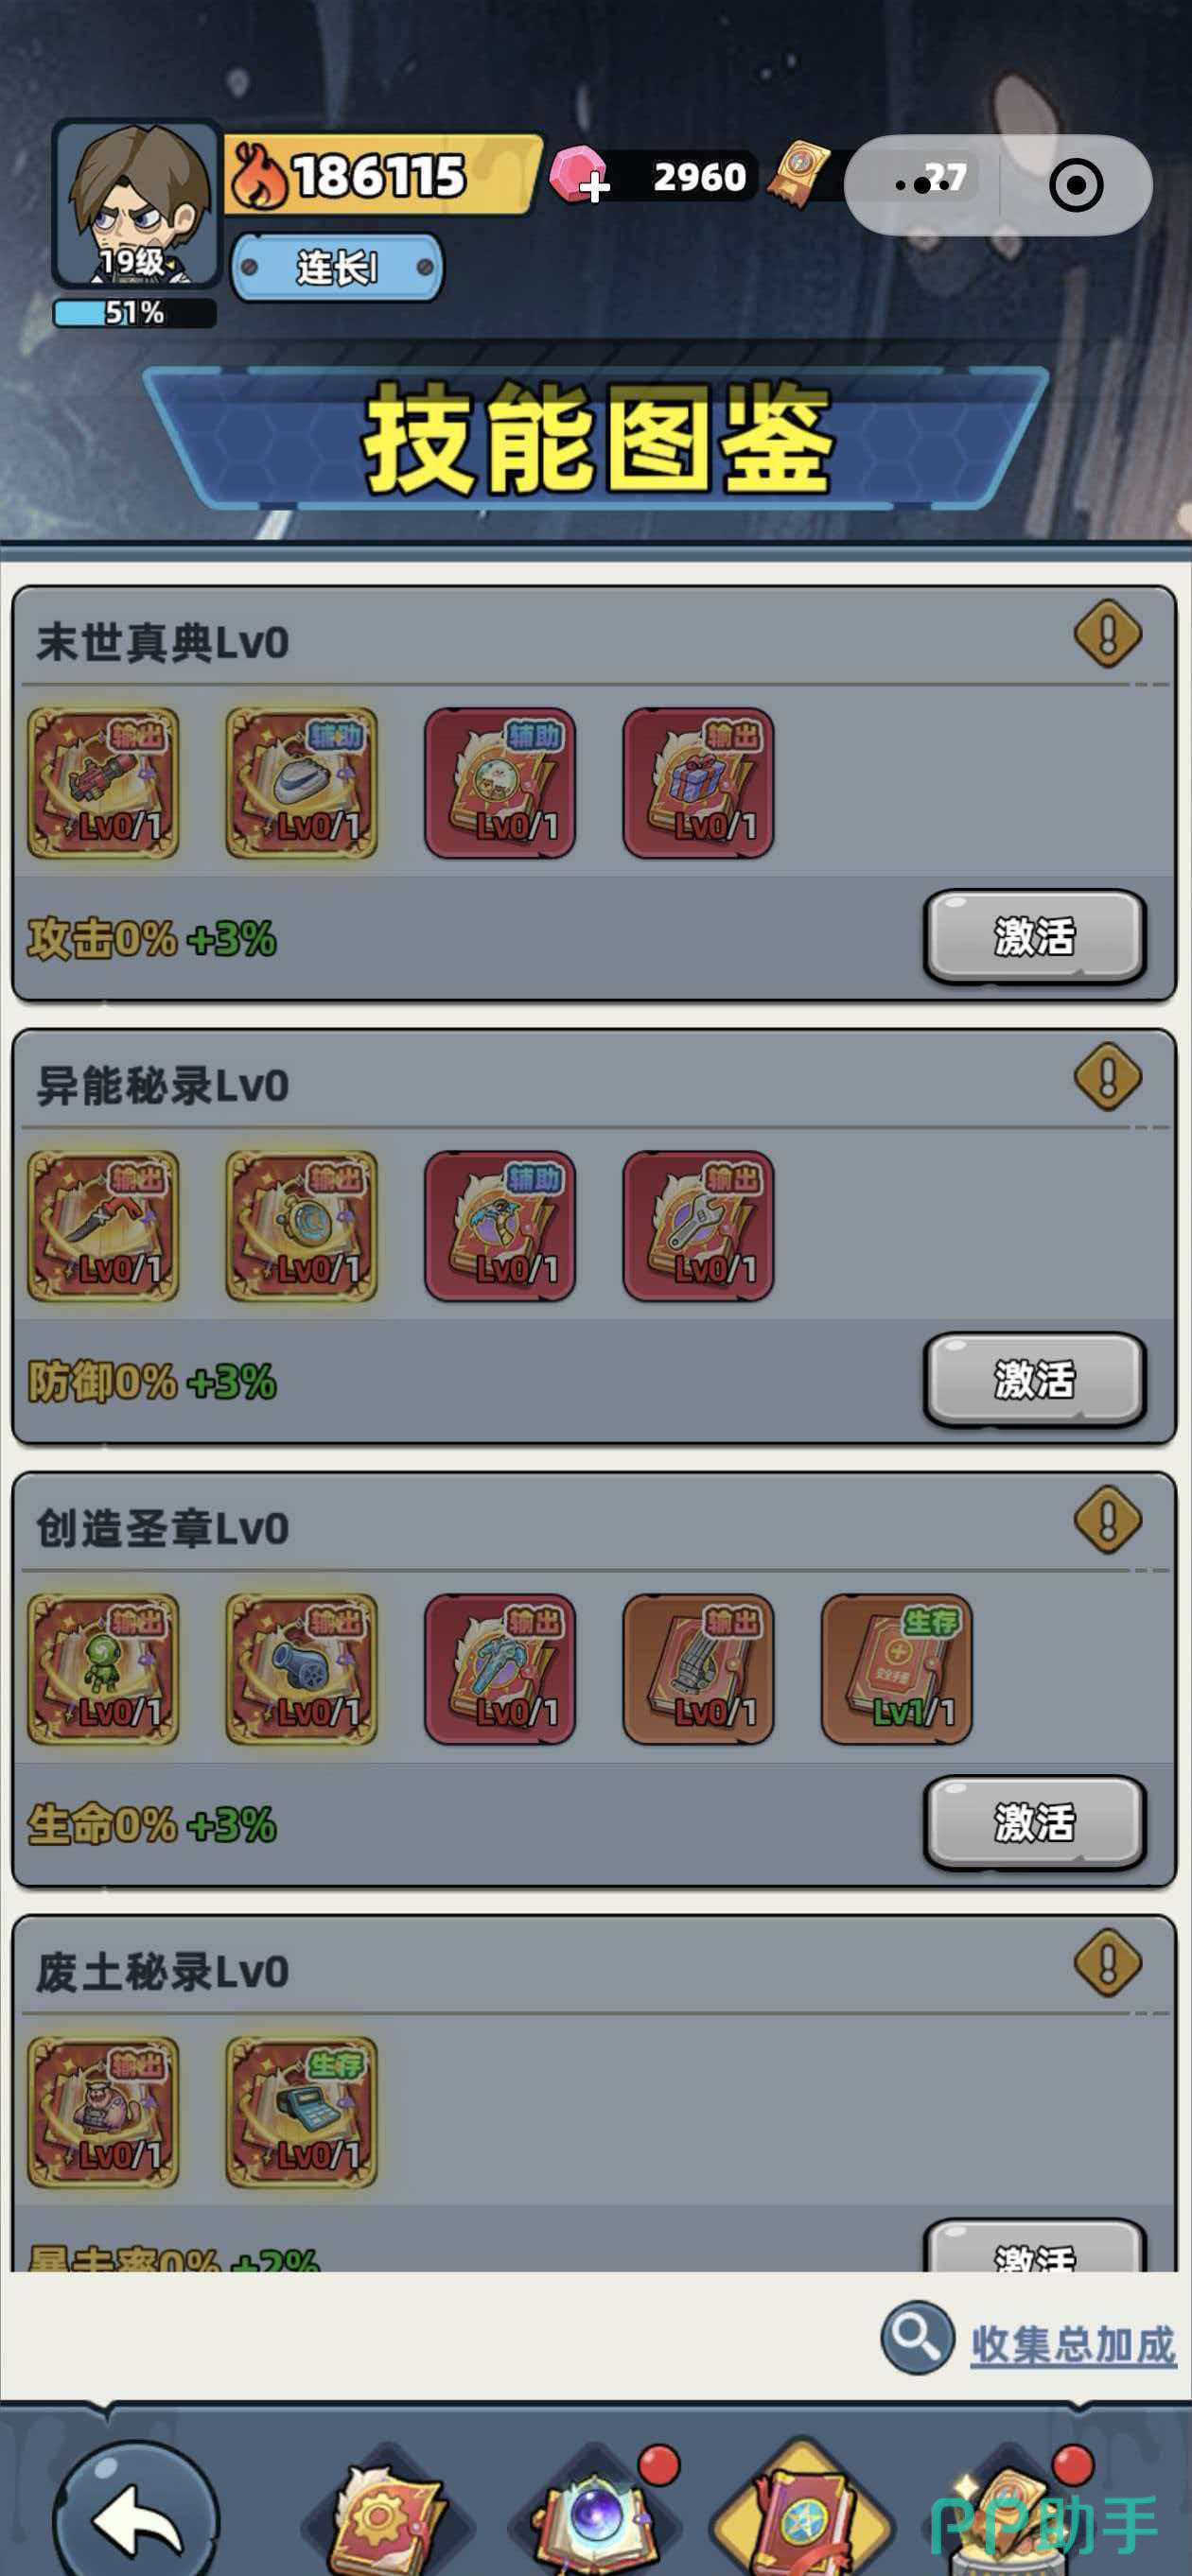Open the Lv1/1 生存 skill book
The image size is (1192, 2576).
click(x=896, y=1669)
